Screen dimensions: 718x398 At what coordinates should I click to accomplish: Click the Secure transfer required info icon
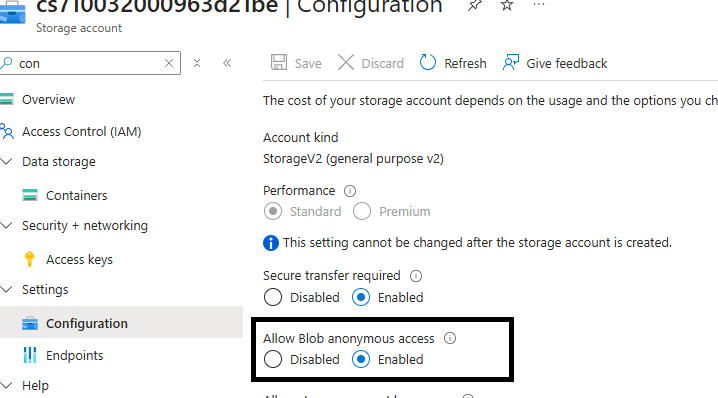coord(416,276)
